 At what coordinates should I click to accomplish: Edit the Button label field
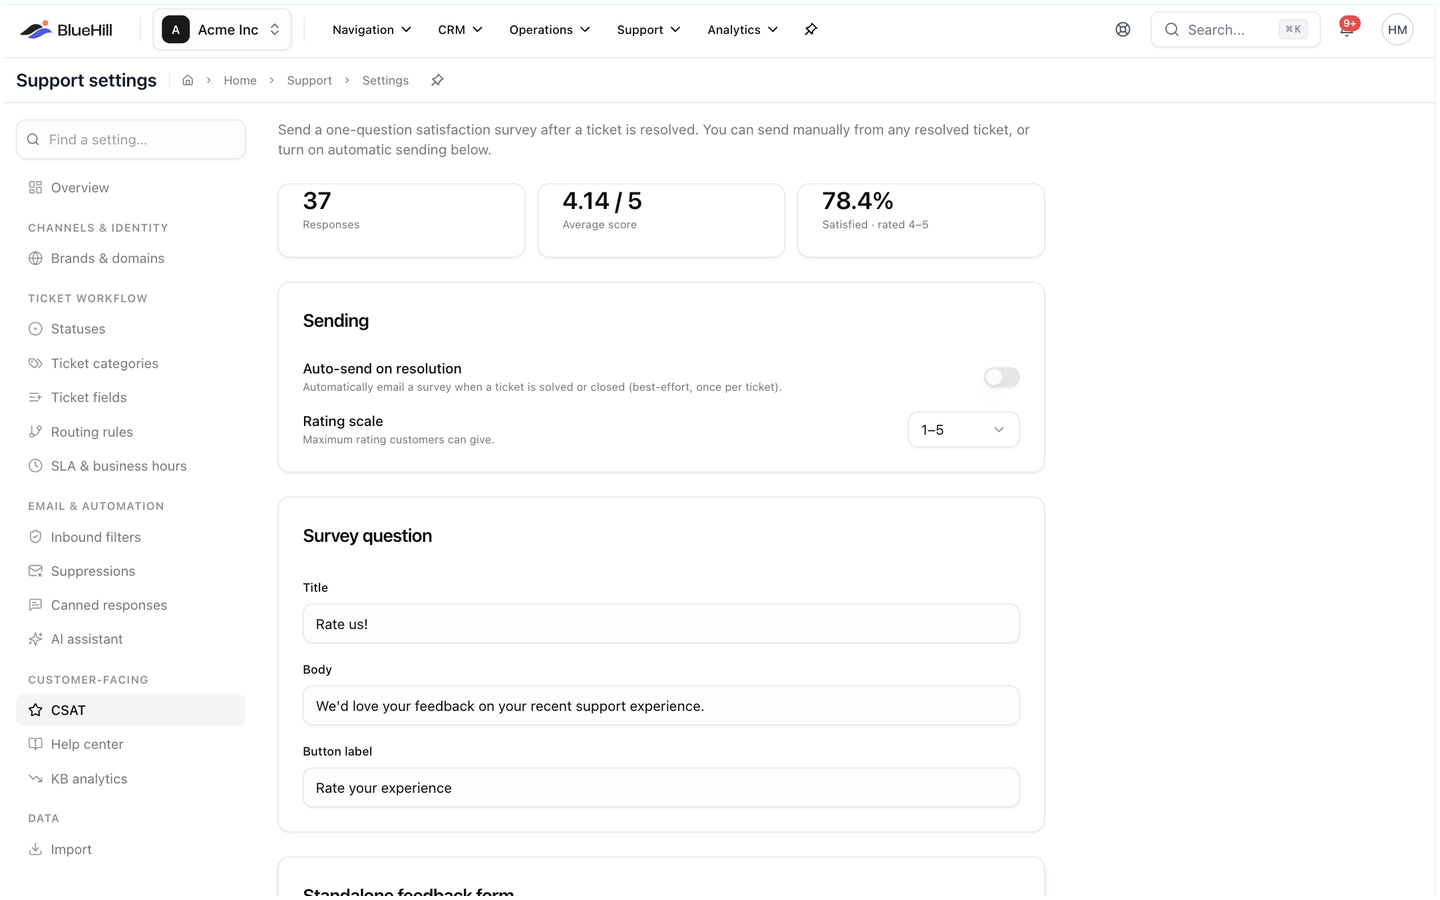661,788
